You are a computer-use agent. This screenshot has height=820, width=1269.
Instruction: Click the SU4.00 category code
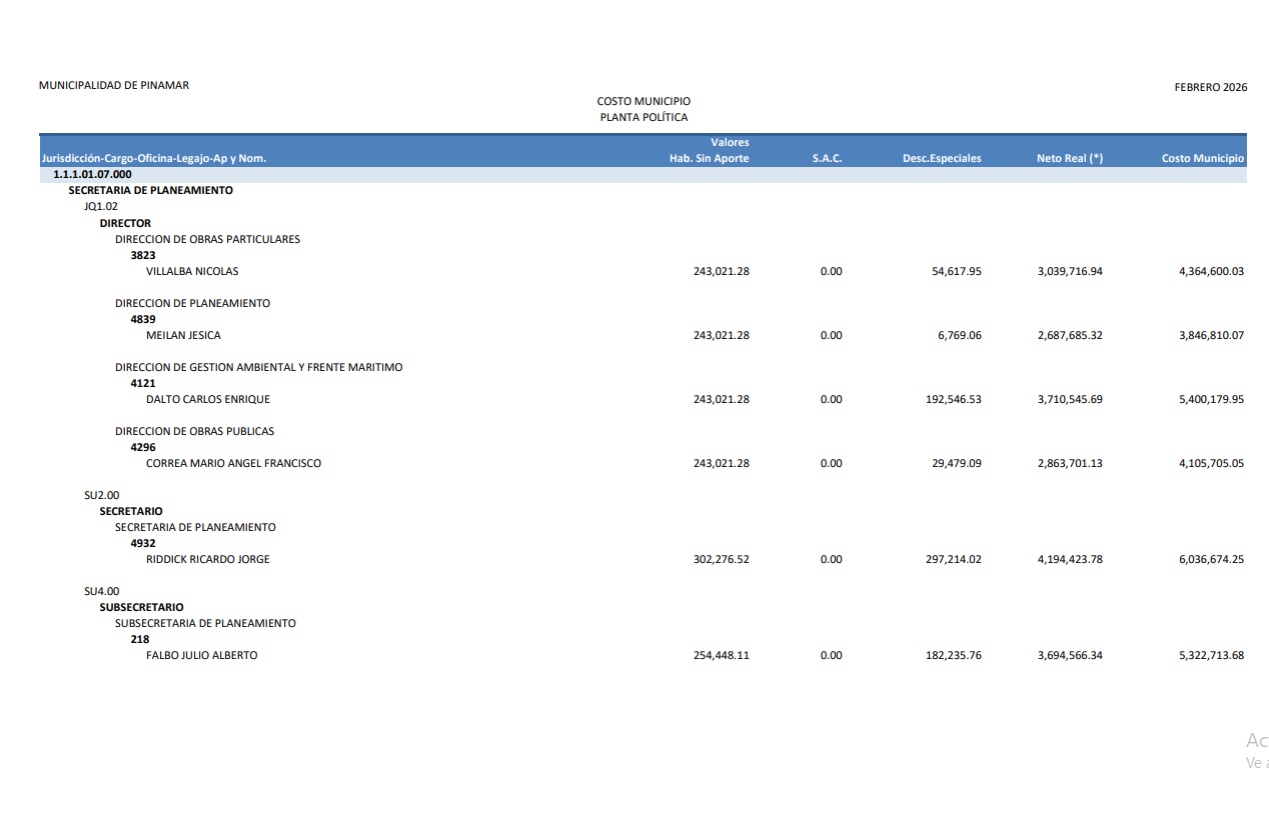pyautogui.click(x=101, y=591)
